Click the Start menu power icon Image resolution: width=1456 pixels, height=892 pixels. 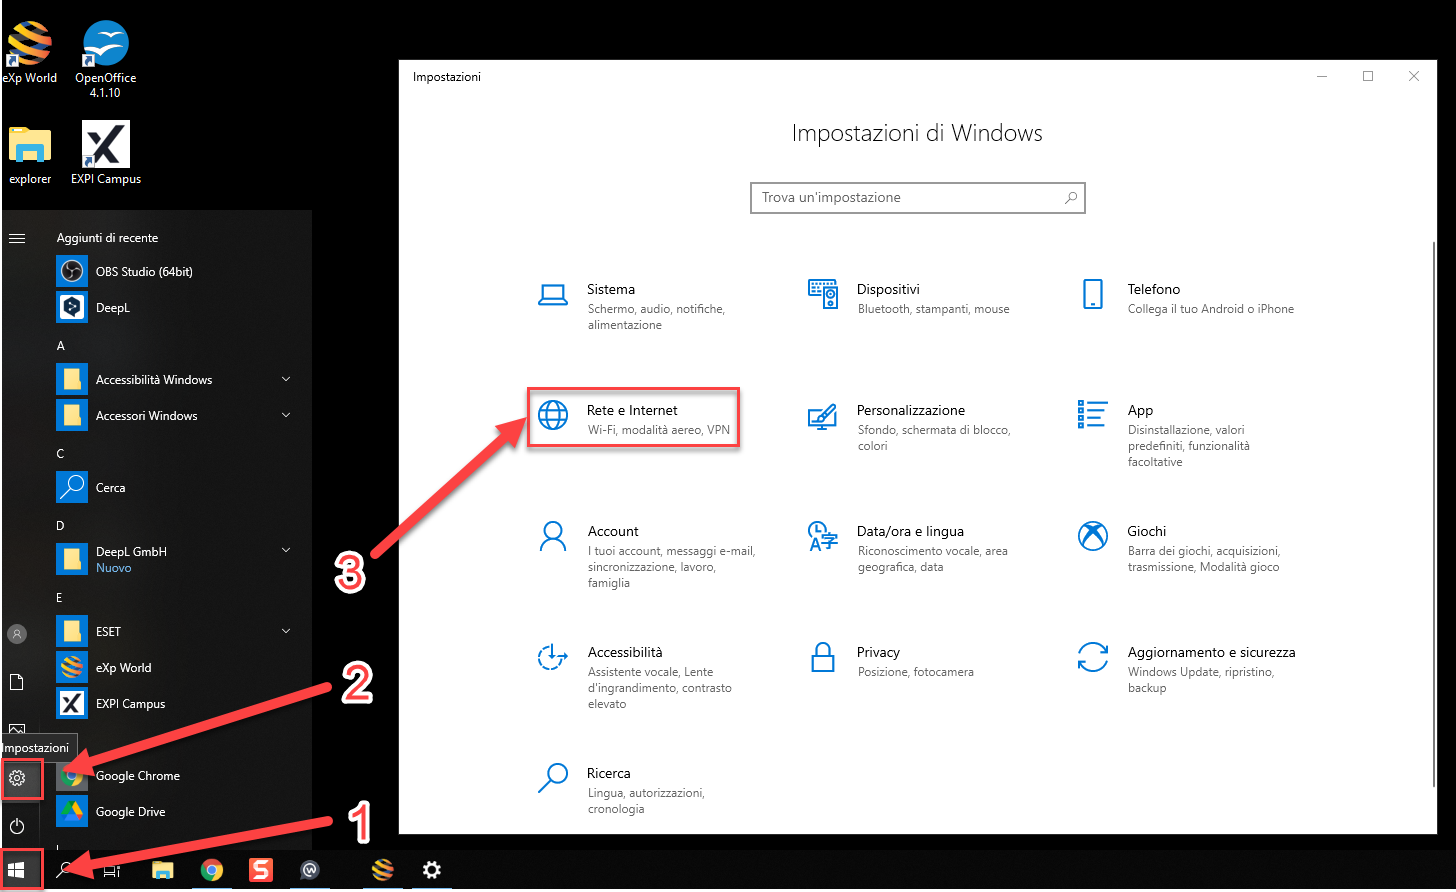(x=17, y=826)
